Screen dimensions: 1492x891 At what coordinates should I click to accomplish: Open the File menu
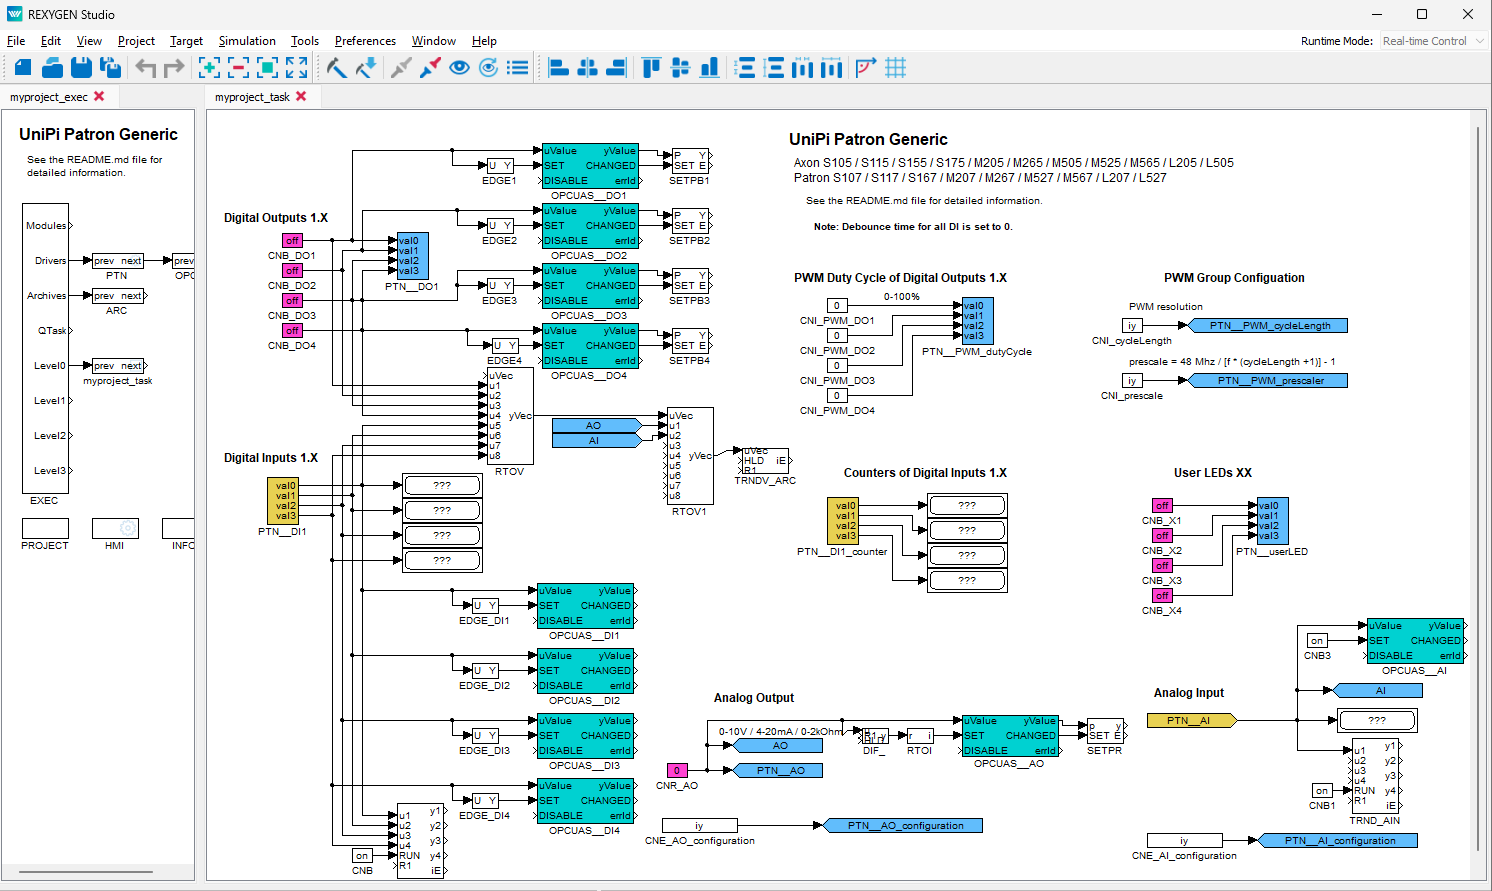tap(16, 41)
